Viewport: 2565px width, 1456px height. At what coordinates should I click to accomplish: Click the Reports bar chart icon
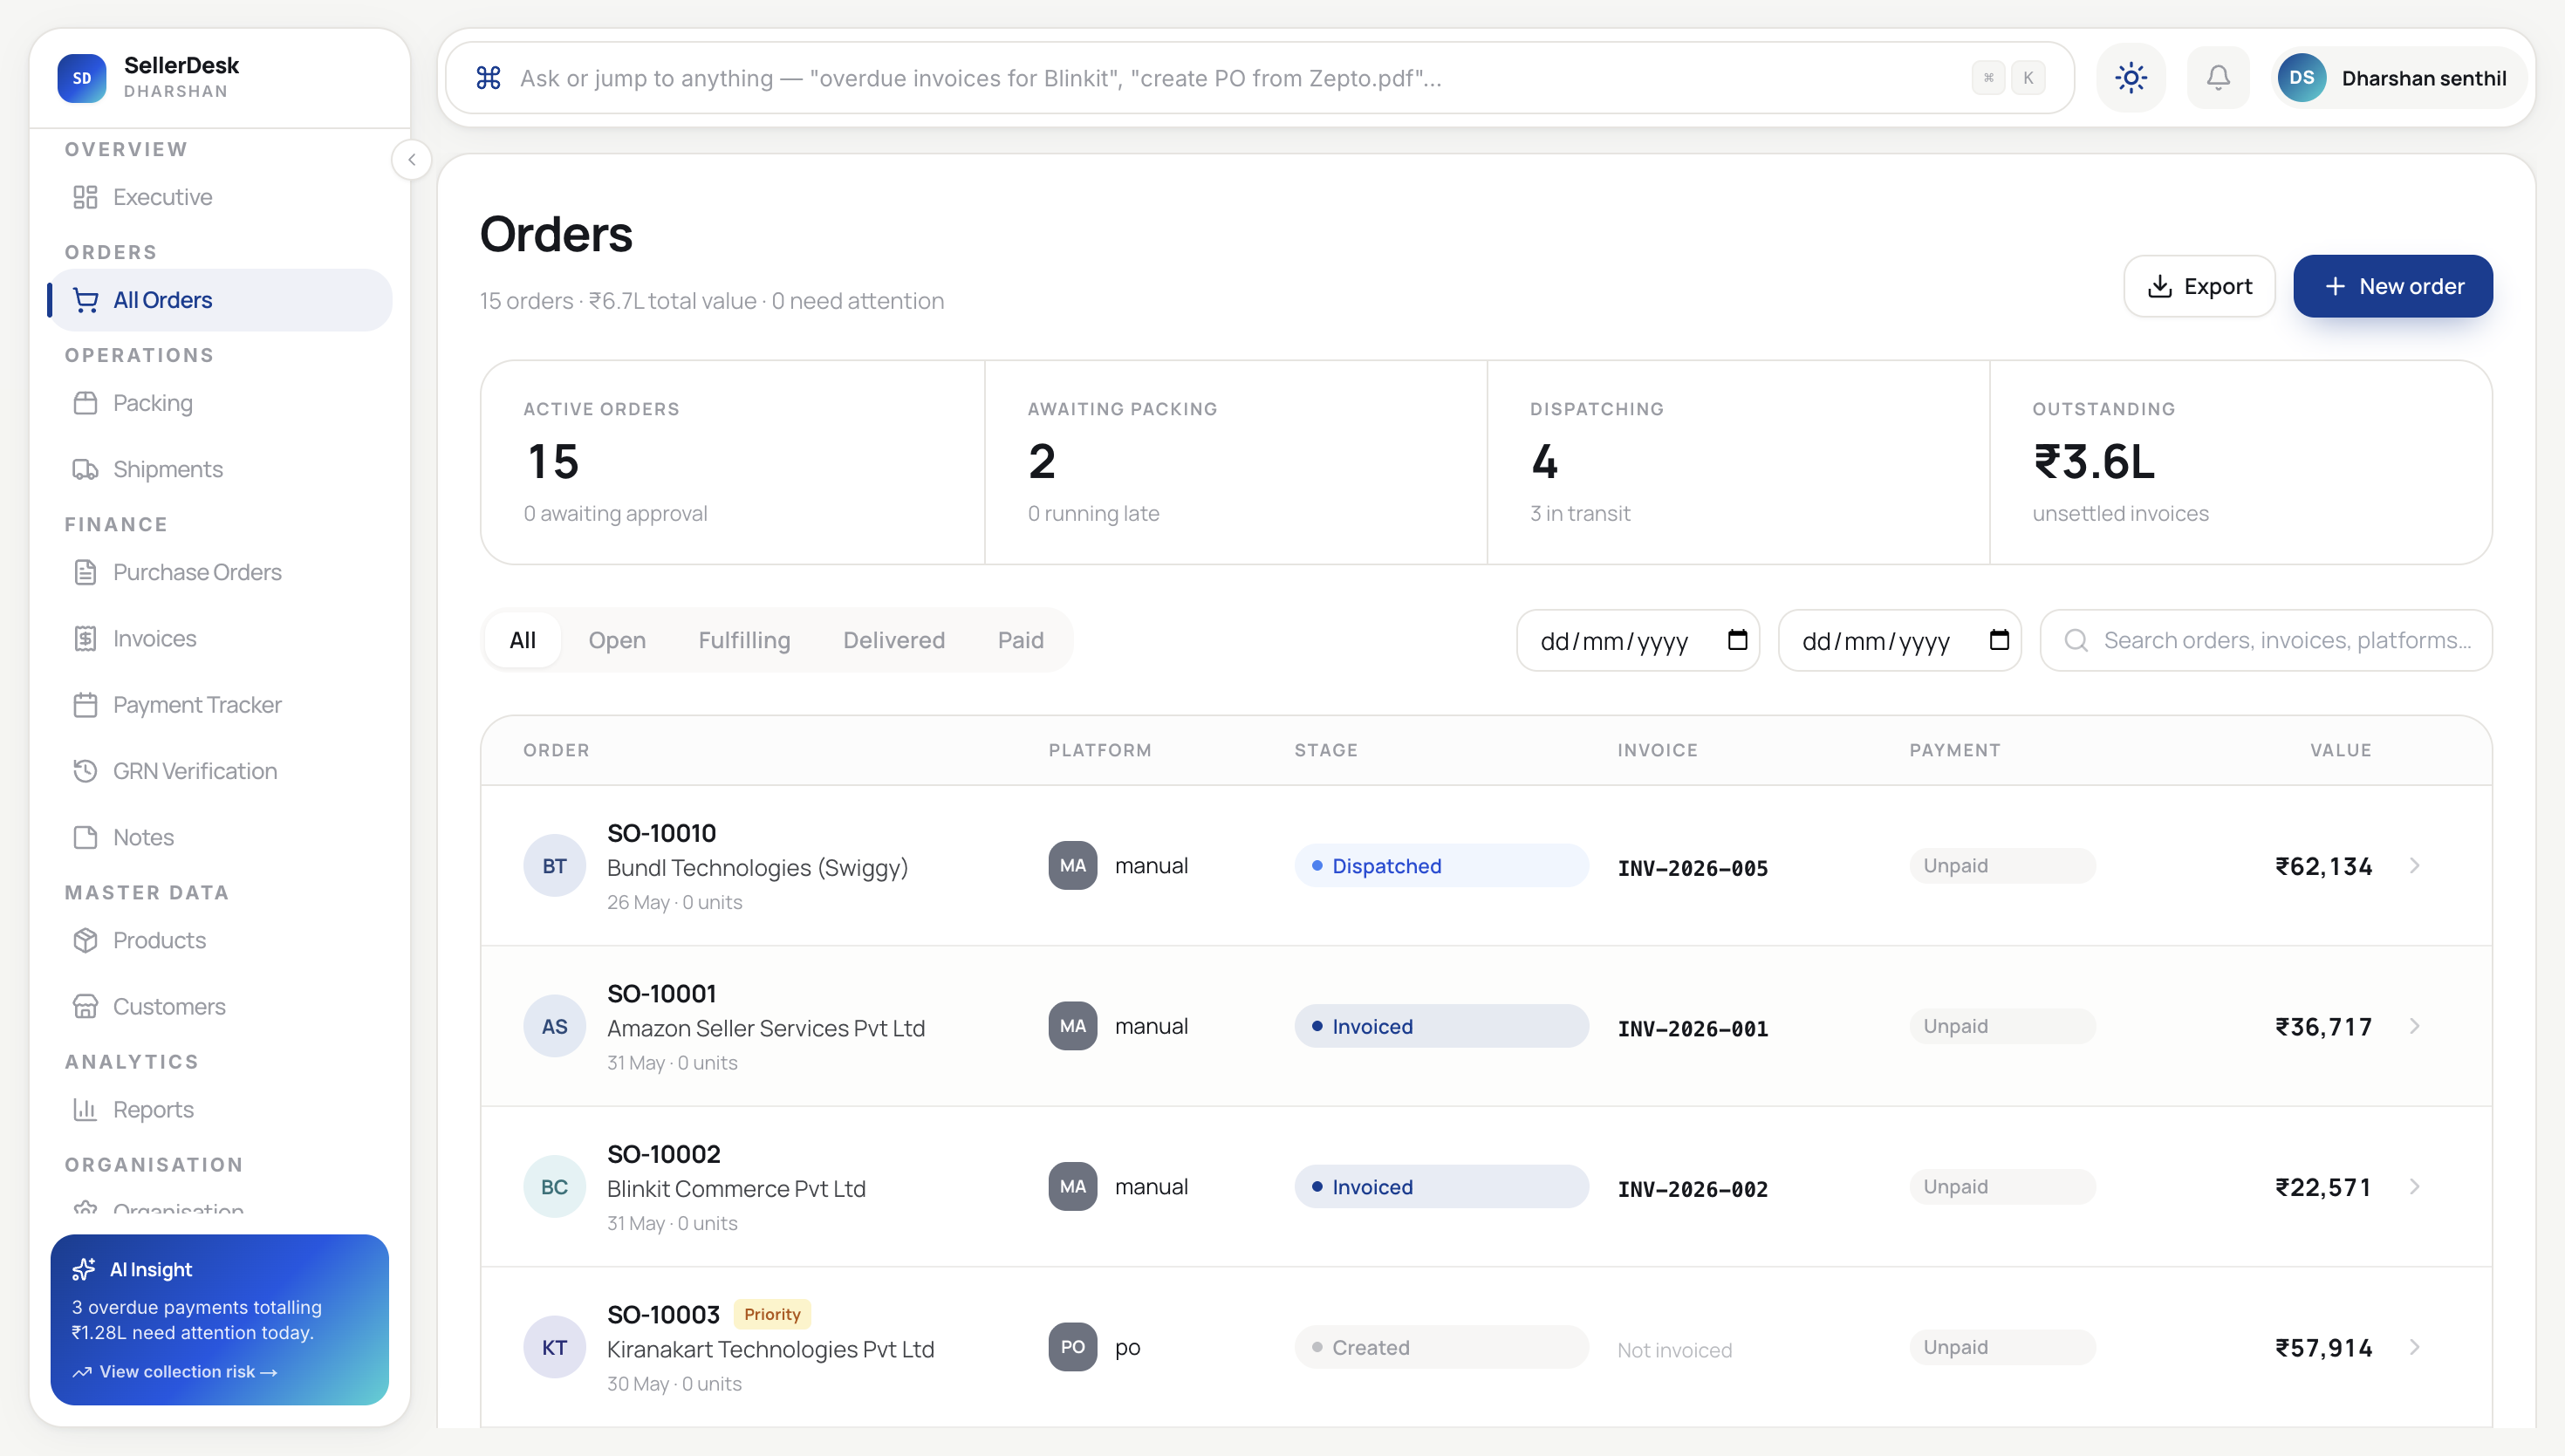pyautogui.click(x=86, y=1109)
